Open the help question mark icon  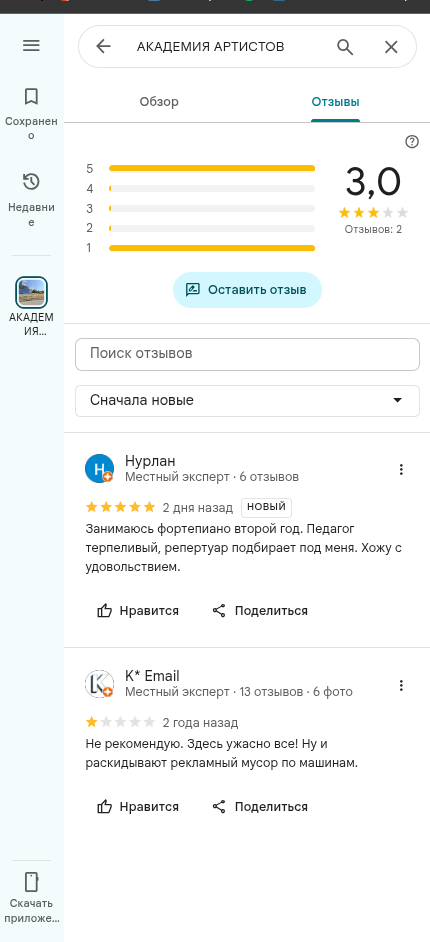412,142
